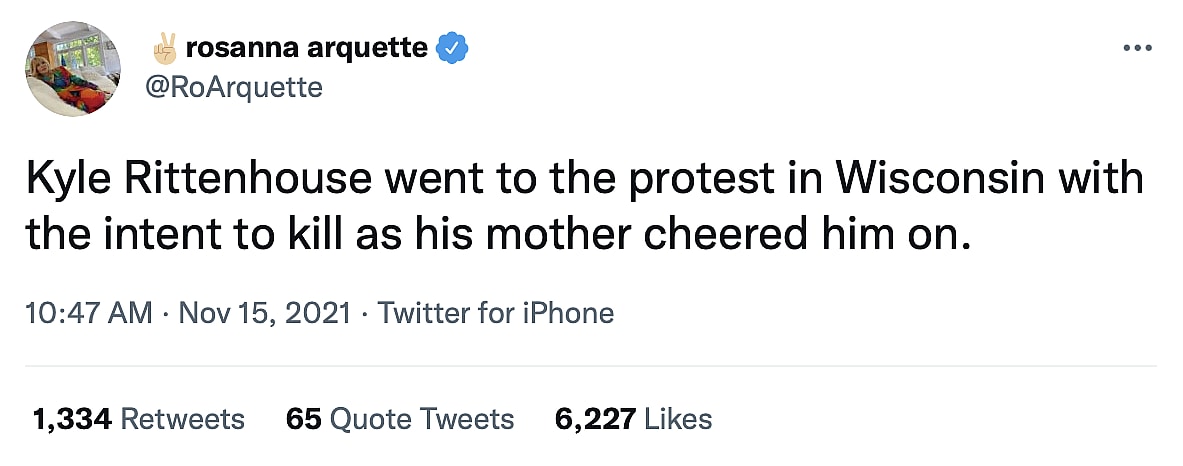Open the rosanna arquette display name

click(306, 47)
